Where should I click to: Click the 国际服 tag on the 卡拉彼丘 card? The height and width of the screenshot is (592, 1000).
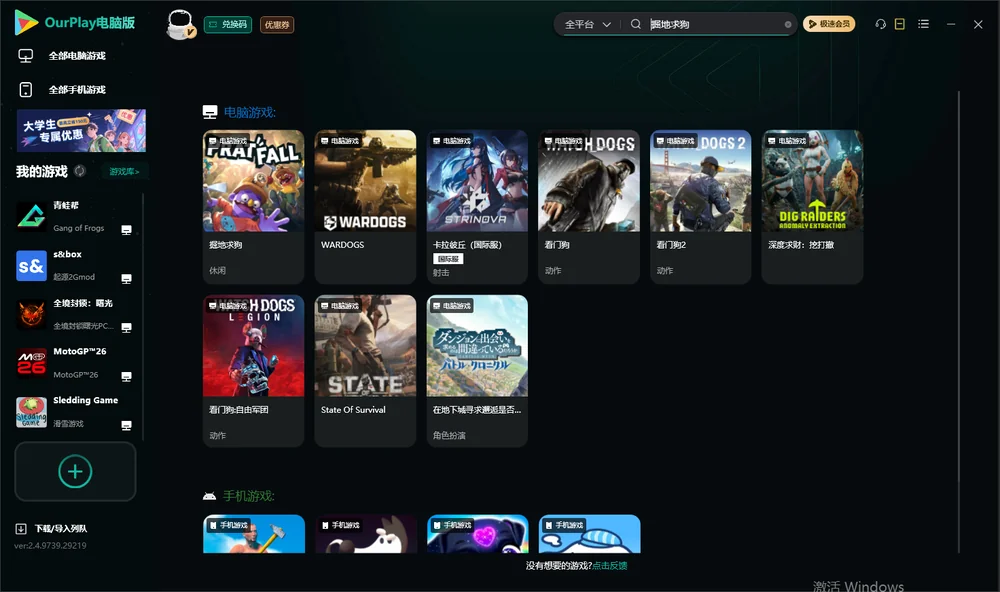tap(448, 258)
